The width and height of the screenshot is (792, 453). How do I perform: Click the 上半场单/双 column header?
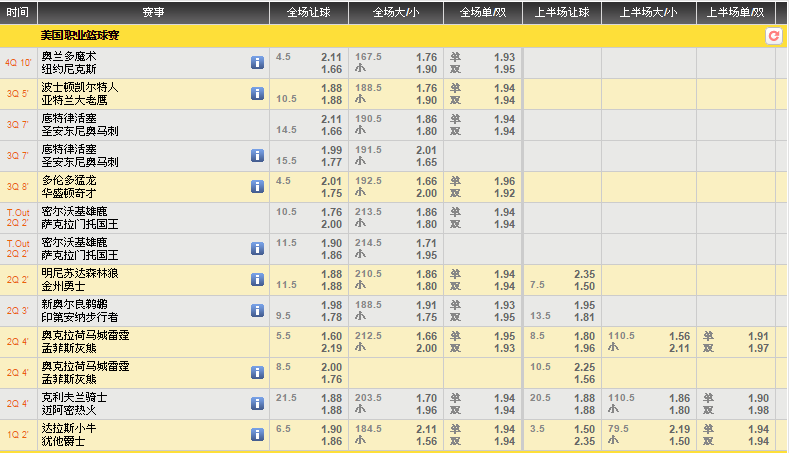[735, 12]
